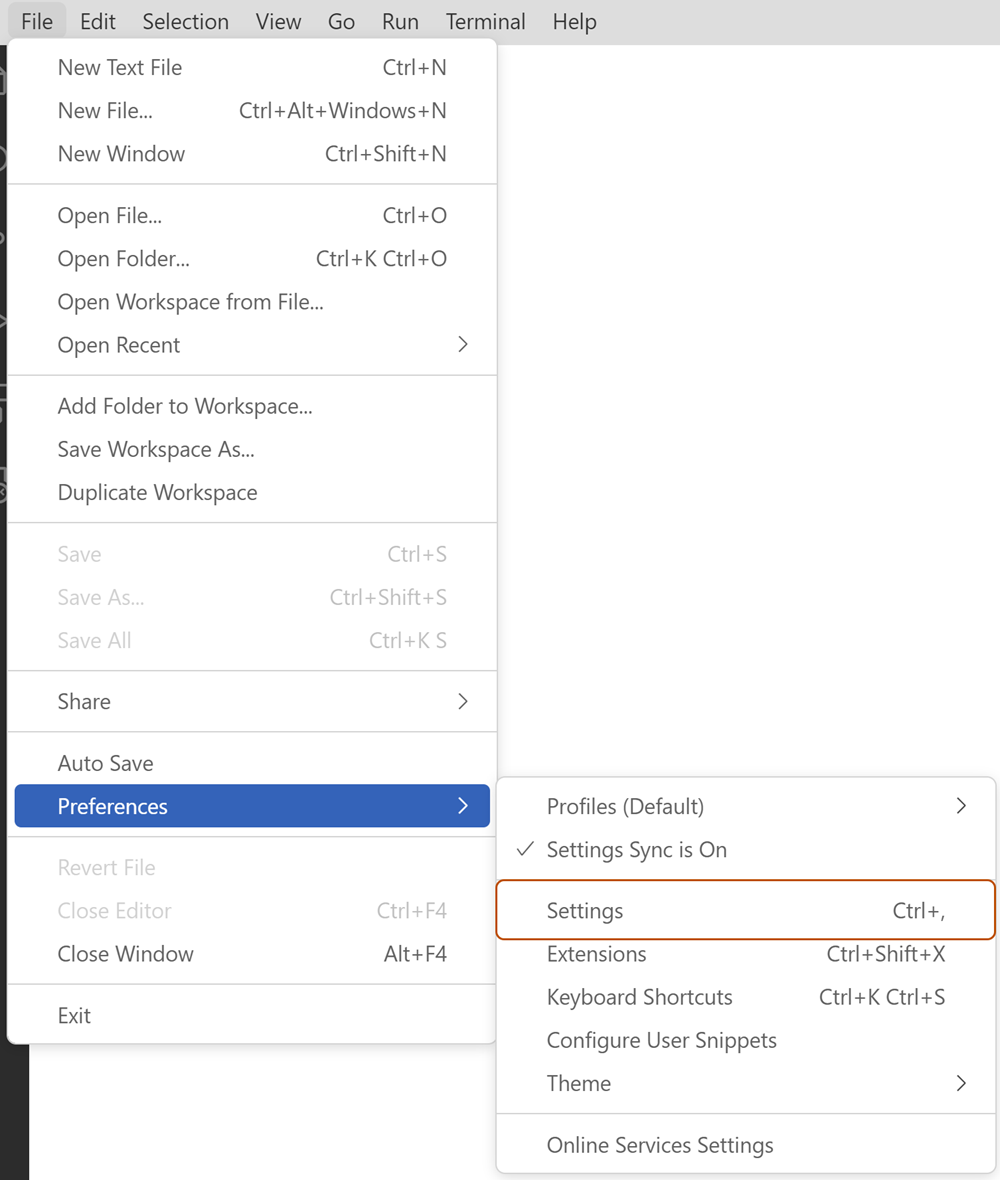
Task: Expand the Profiles (Default) submenu
Action: pyautogui.click(x=625, y=806)
